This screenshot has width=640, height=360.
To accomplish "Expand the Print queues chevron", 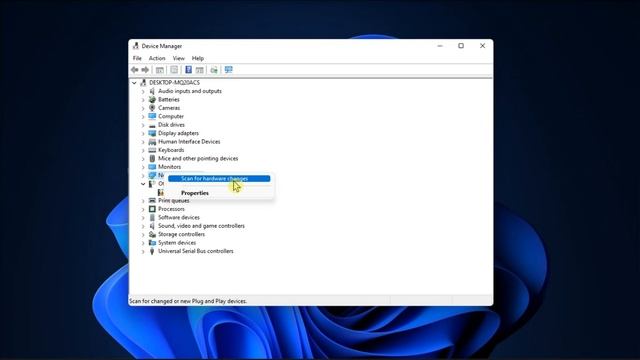I will (143, 201).
